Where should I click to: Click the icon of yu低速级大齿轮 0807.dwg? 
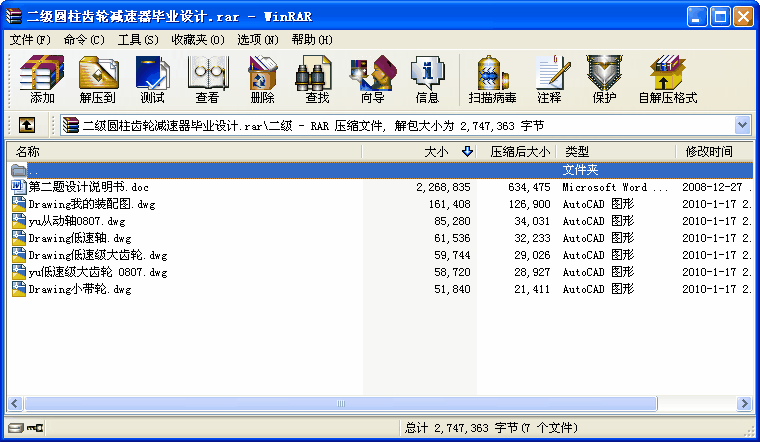[x=18, y=271]
